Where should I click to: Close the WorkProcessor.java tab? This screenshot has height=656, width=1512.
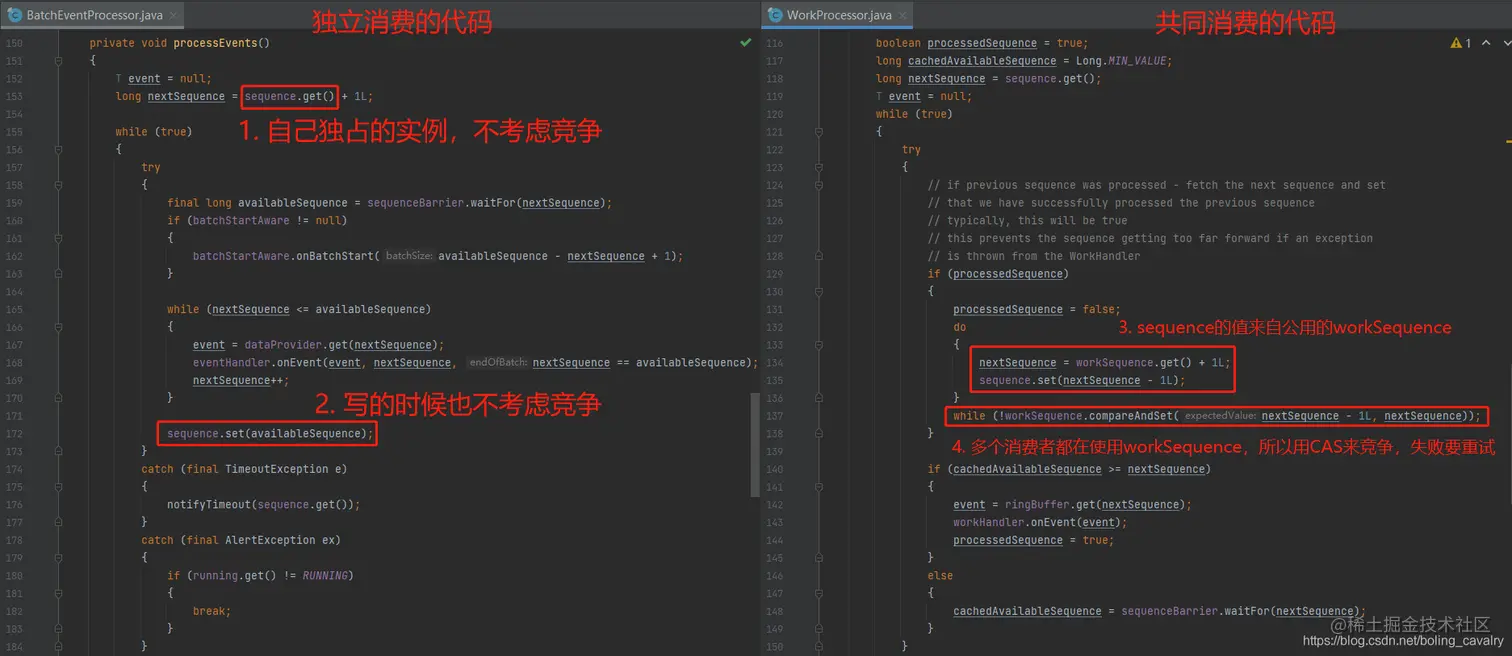903,16
